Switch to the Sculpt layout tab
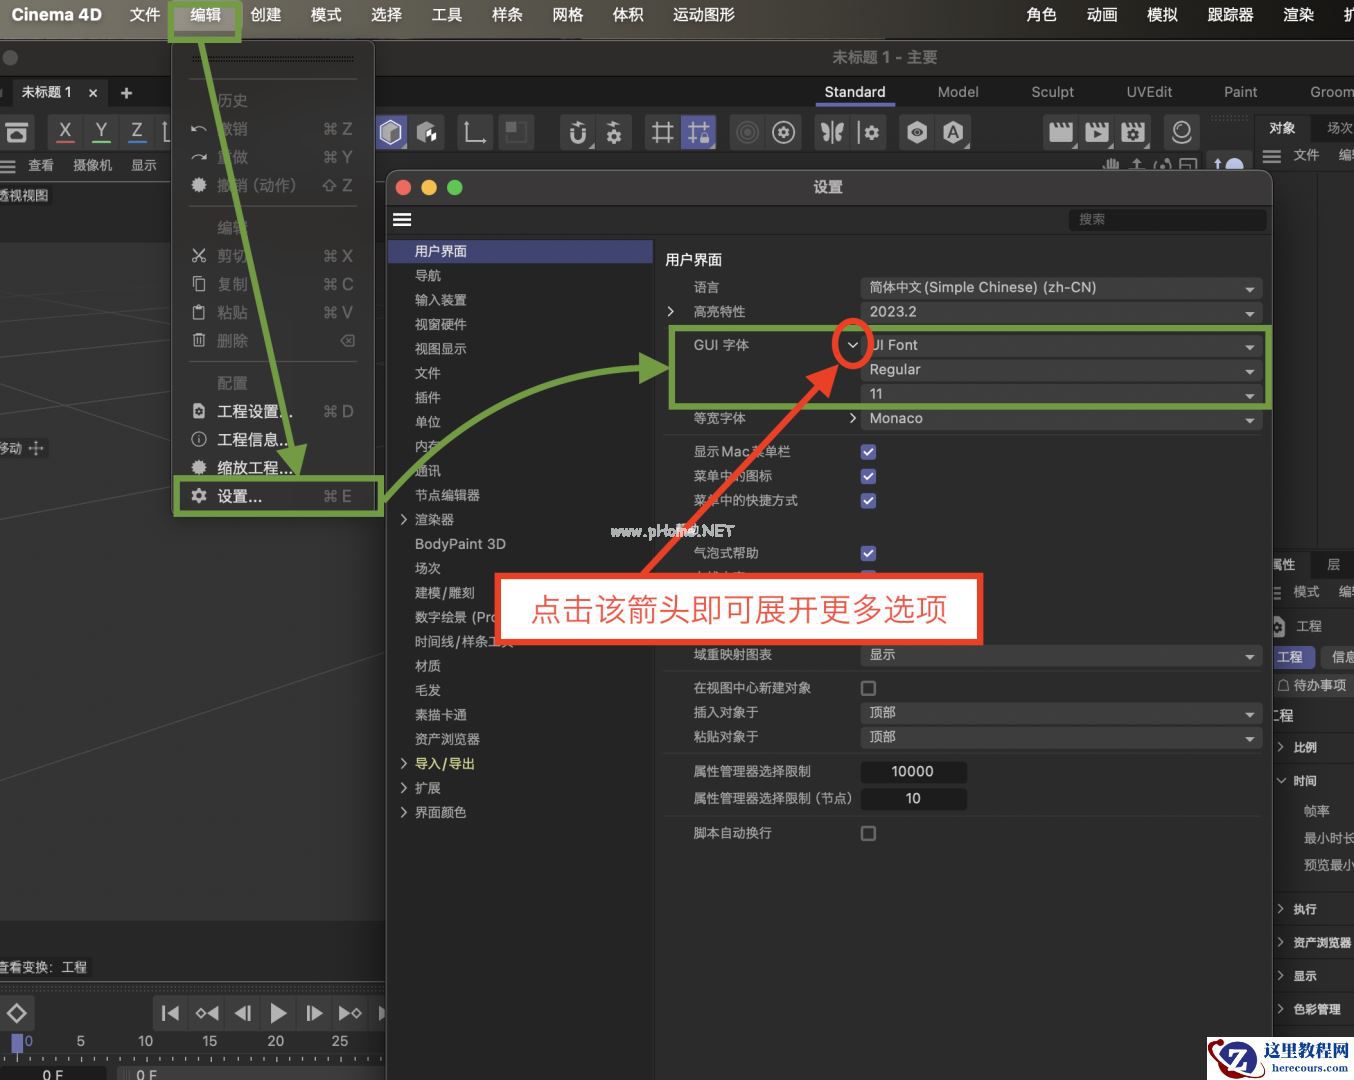Viewport: 1354px width, 1080px height. click(1053, 92)
